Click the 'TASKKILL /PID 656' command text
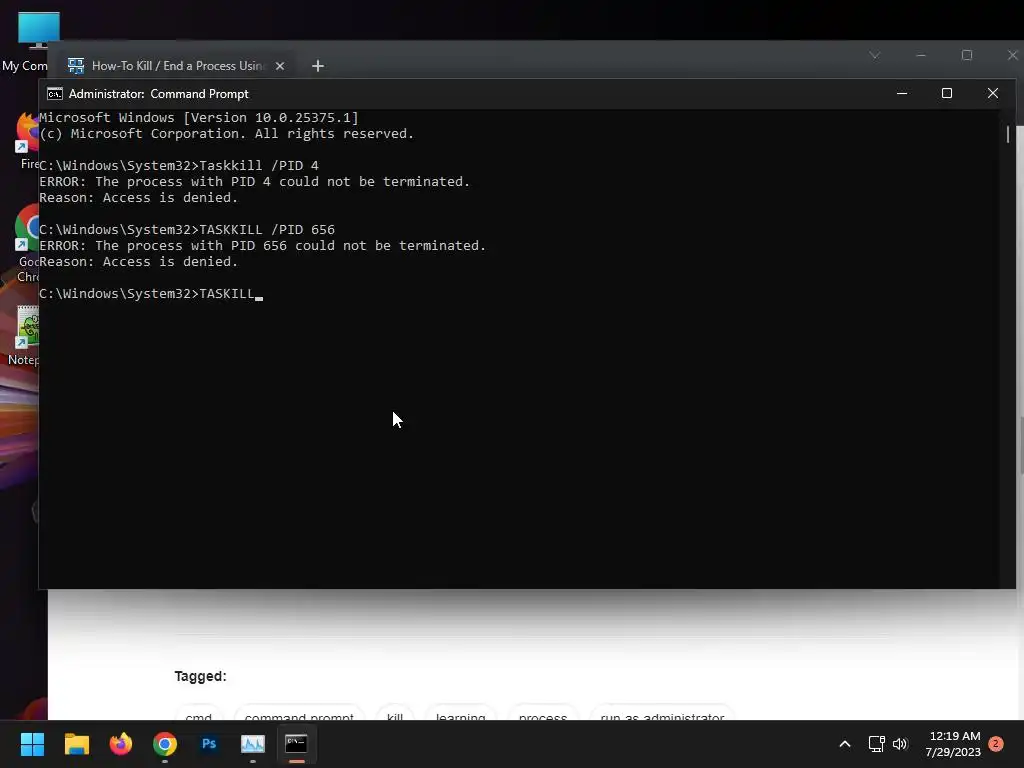Screen dimensions: 1024x768 click(267, 230)
